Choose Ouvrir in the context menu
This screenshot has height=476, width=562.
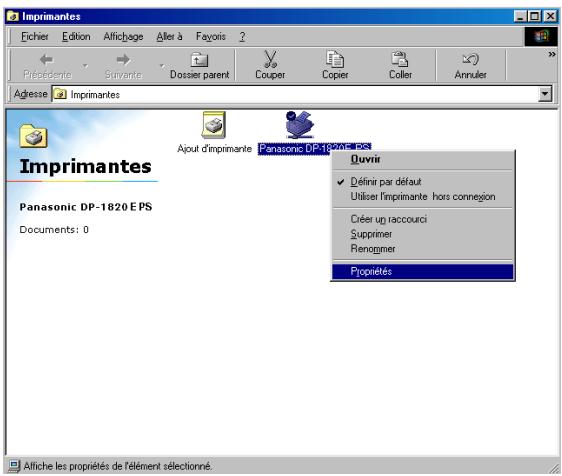[423, 159]
